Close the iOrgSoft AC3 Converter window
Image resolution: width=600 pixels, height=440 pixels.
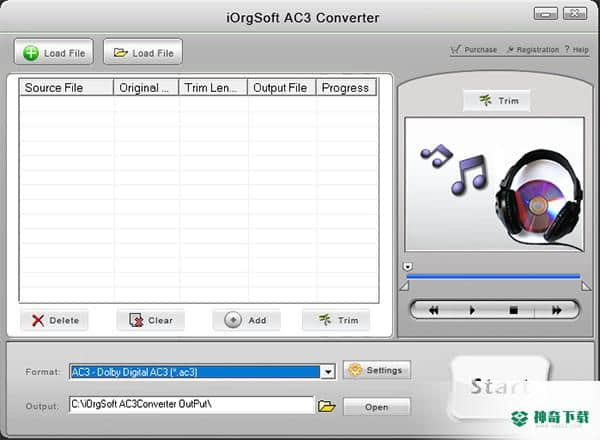[575, 14]
